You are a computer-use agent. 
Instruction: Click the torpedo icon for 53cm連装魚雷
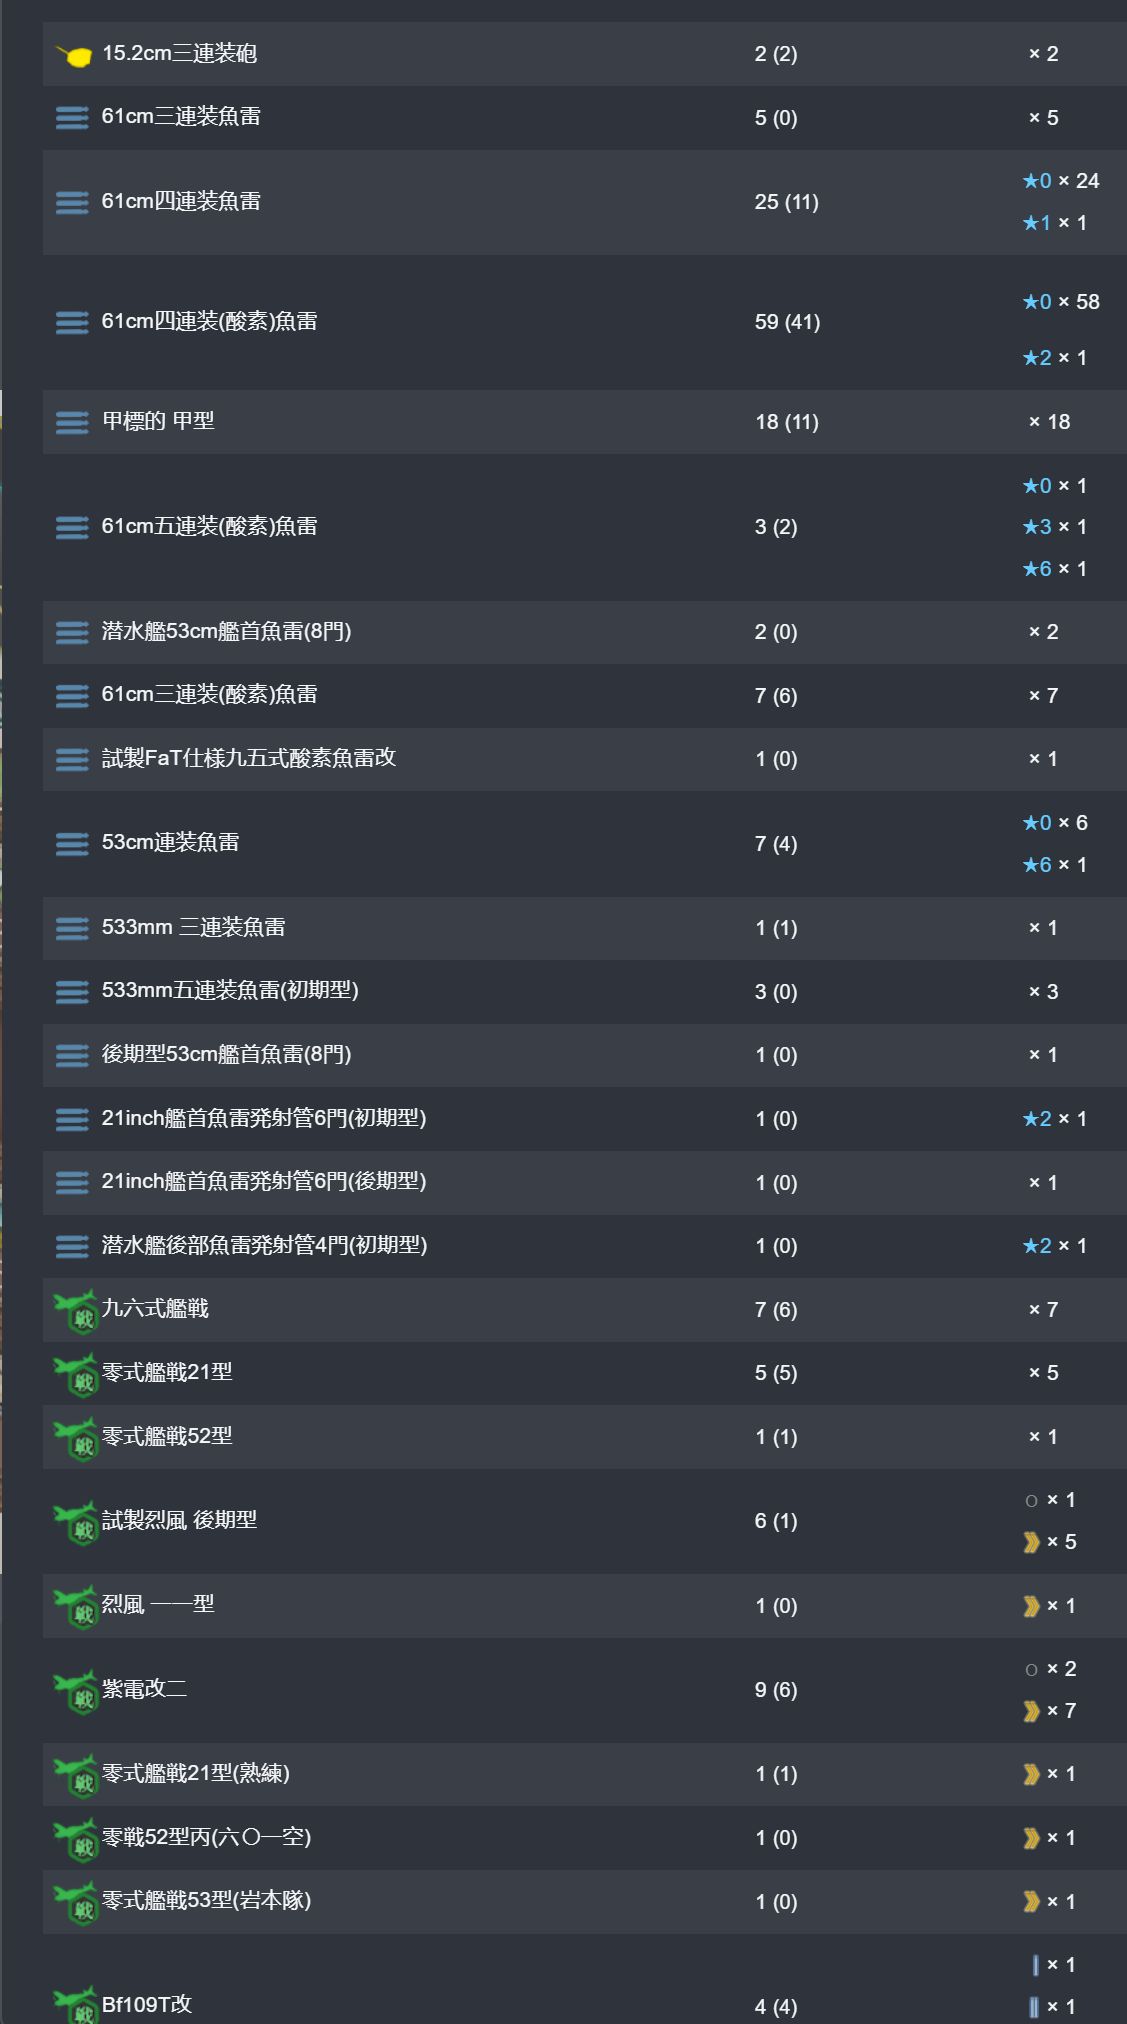pyautogui.click(x=72, y=844)
